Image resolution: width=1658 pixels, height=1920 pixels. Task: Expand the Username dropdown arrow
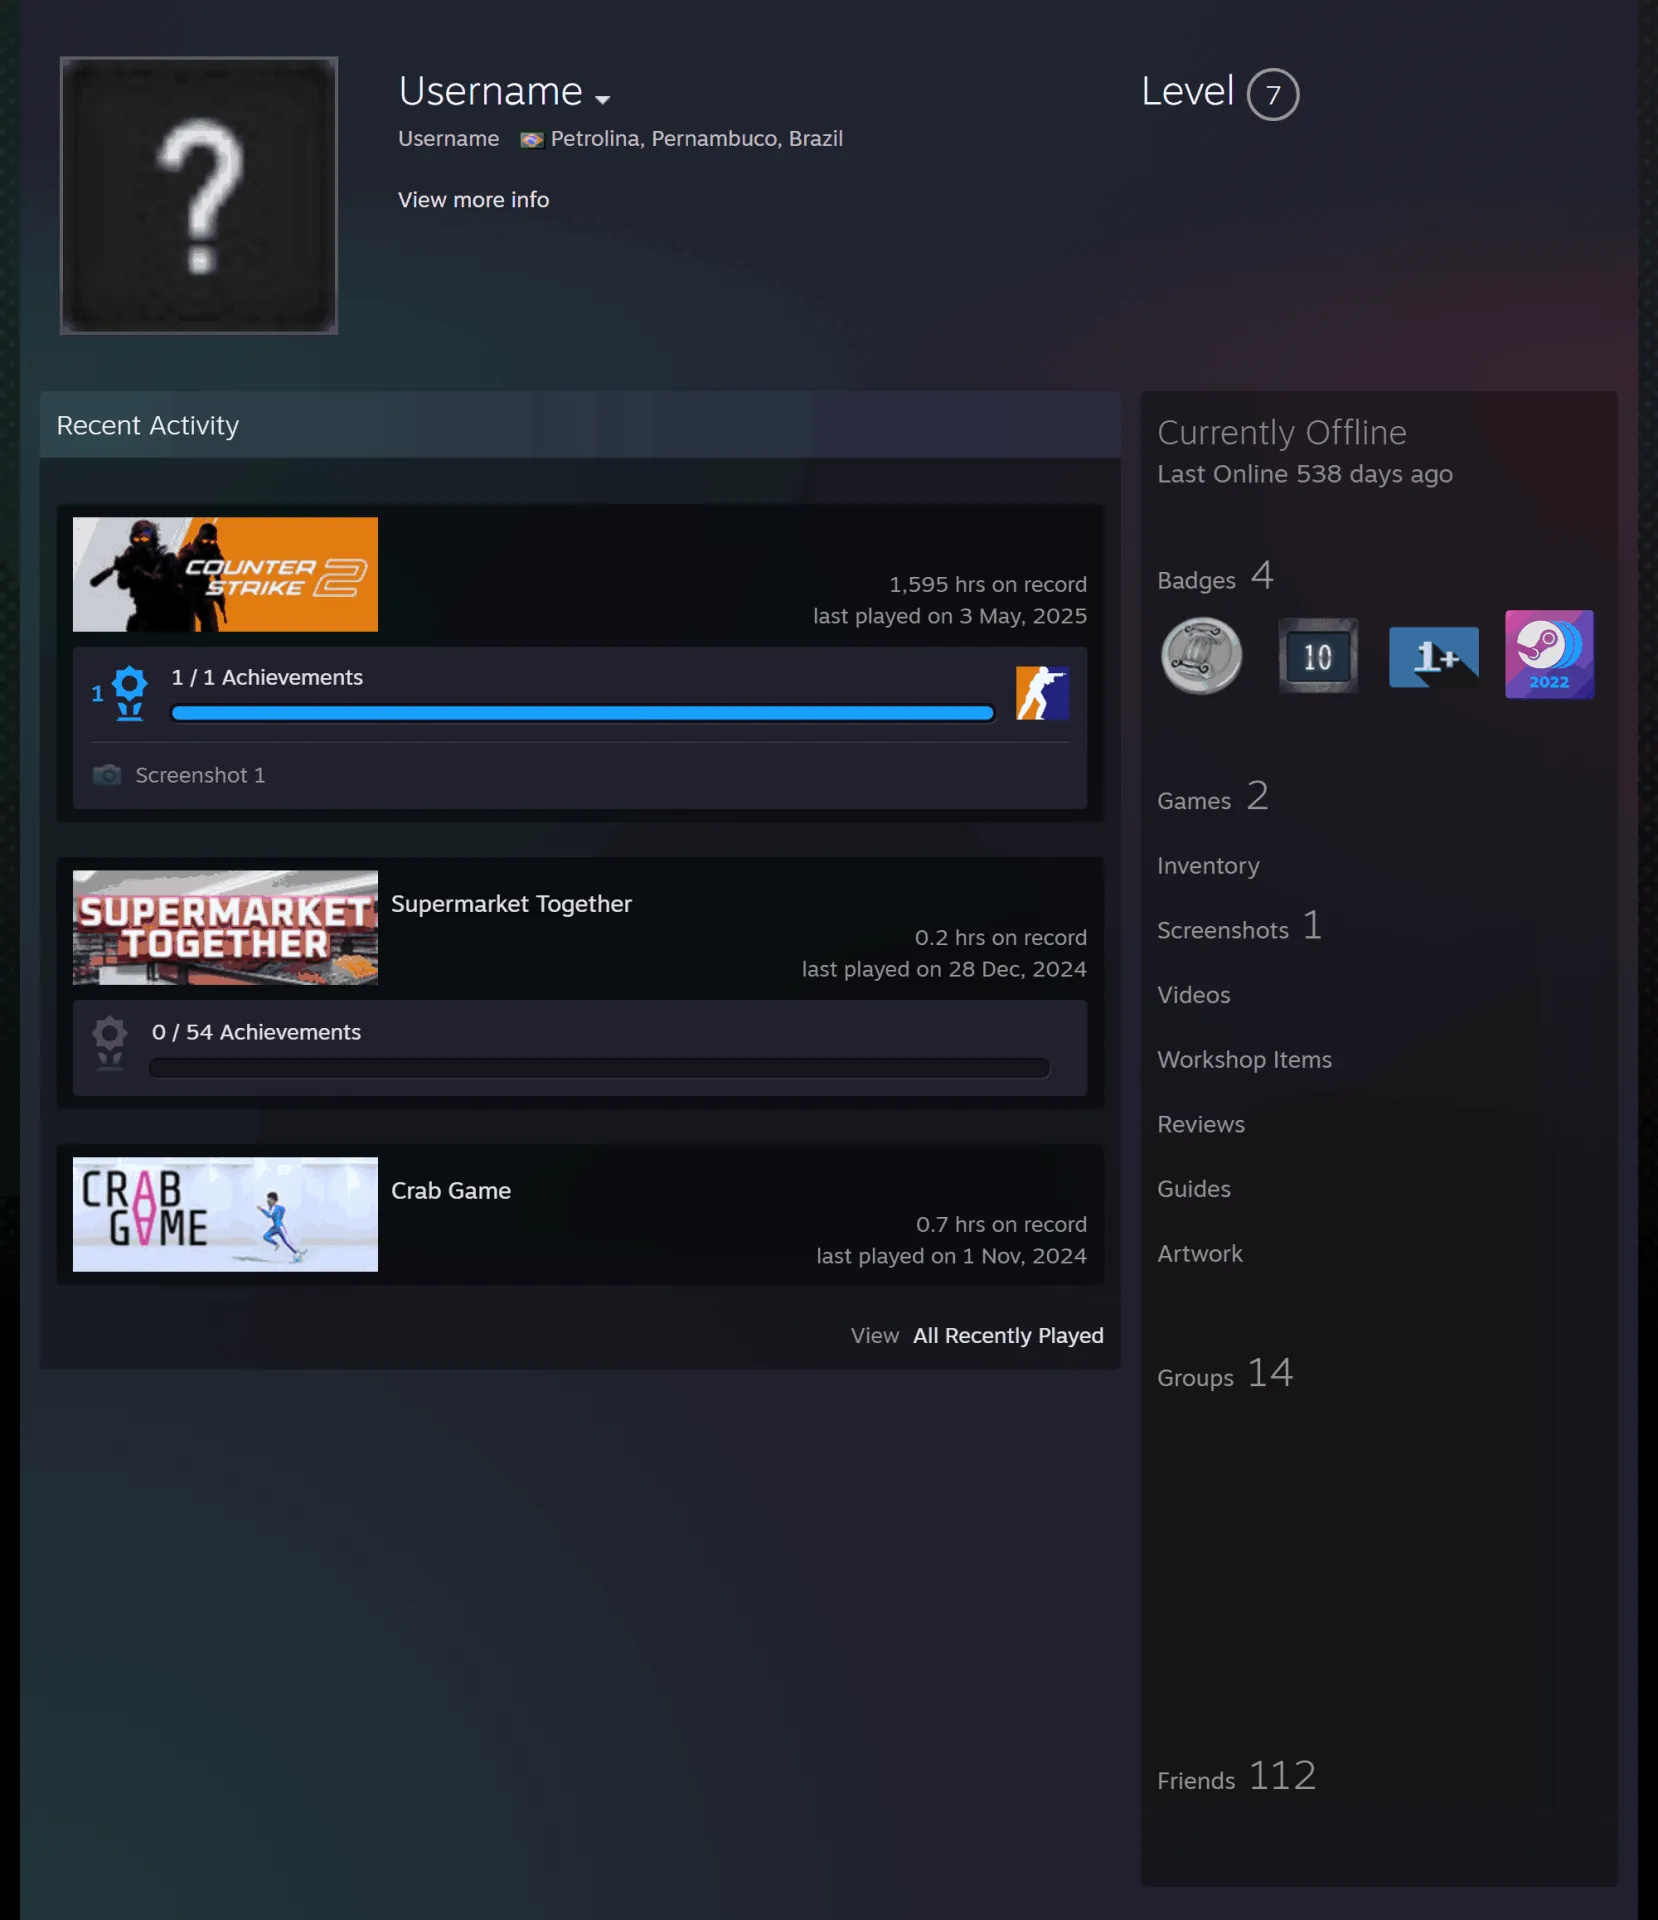coord(602,99)
